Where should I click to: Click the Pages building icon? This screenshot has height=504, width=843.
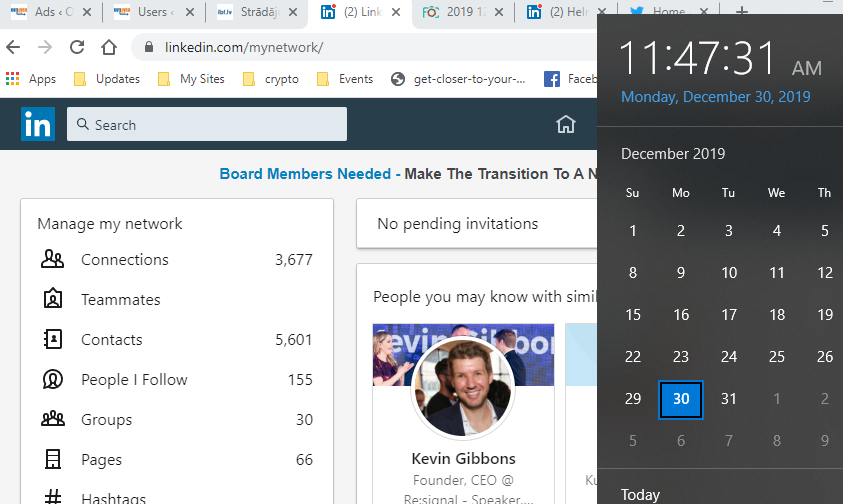[x=53, y=460]
